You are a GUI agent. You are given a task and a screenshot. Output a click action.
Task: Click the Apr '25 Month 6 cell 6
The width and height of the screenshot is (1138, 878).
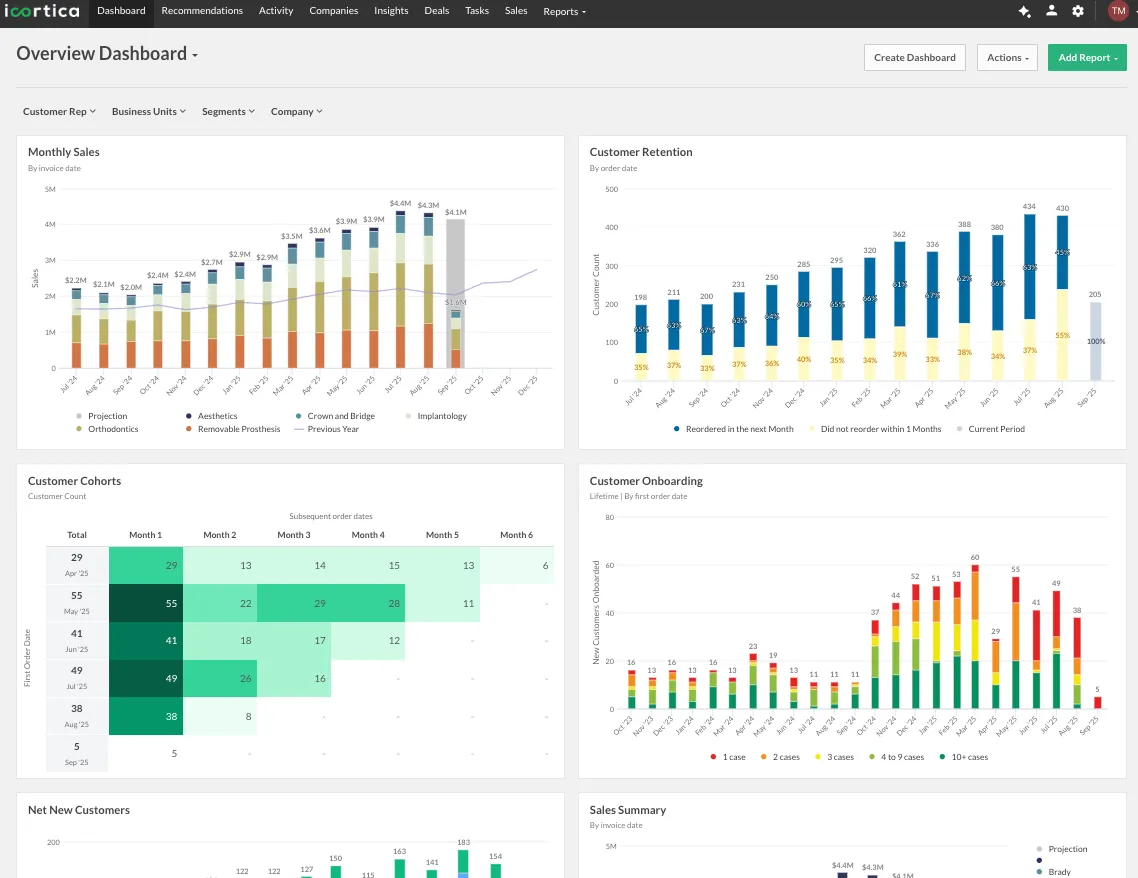click(x=517, y=565)
